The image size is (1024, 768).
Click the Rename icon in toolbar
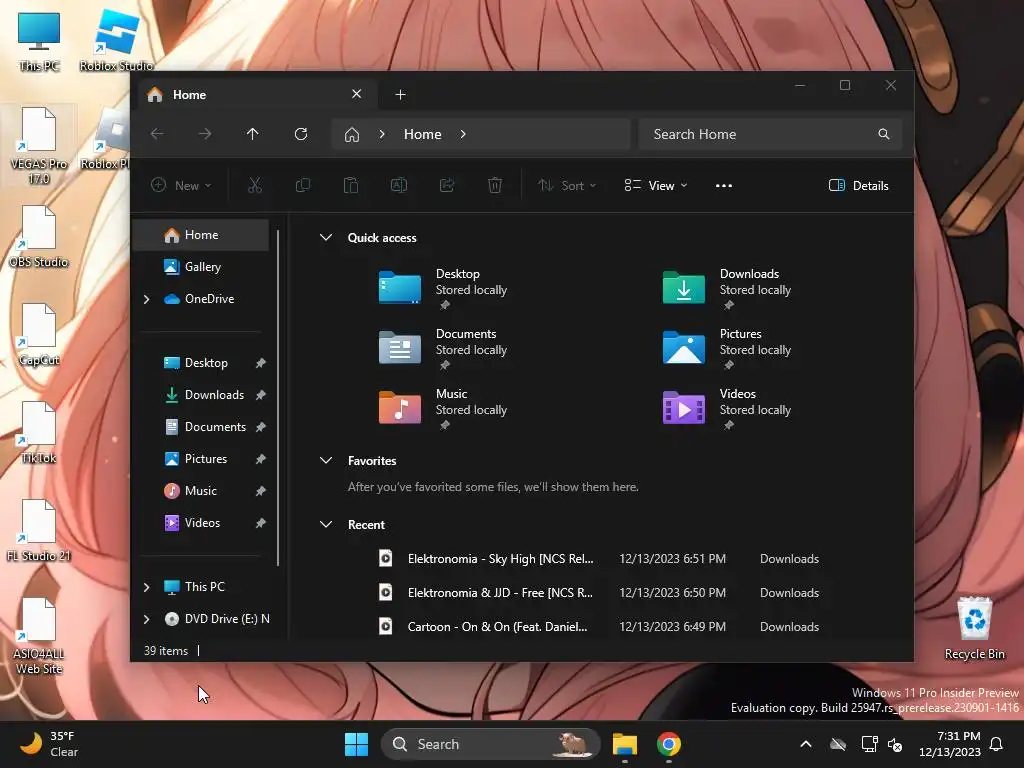(x=399, y=185)
